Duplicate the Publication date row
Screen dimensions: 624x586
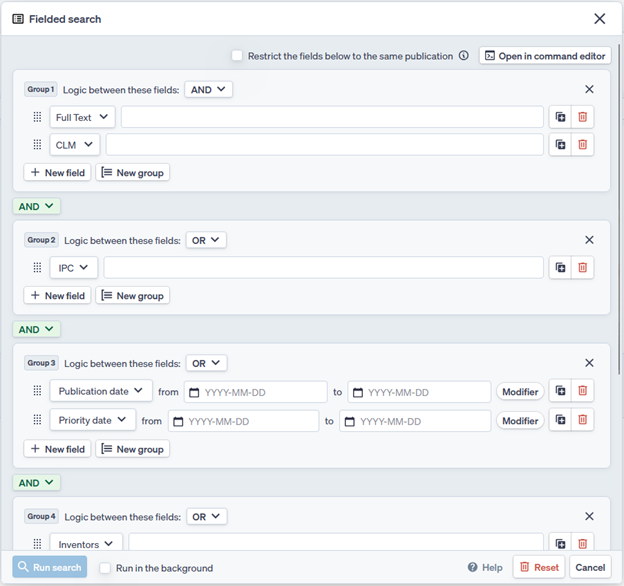point(561,392)
